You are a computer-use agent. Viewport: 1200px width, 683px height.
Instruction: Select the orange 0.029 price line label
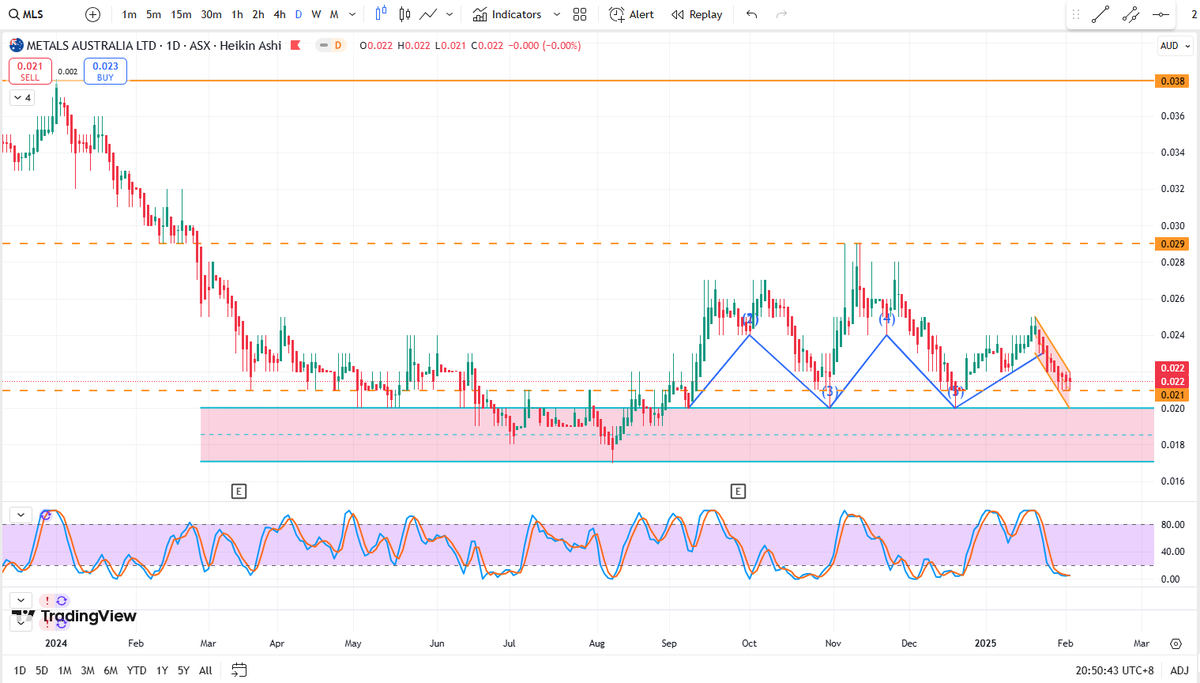[x=1170, y=244]
